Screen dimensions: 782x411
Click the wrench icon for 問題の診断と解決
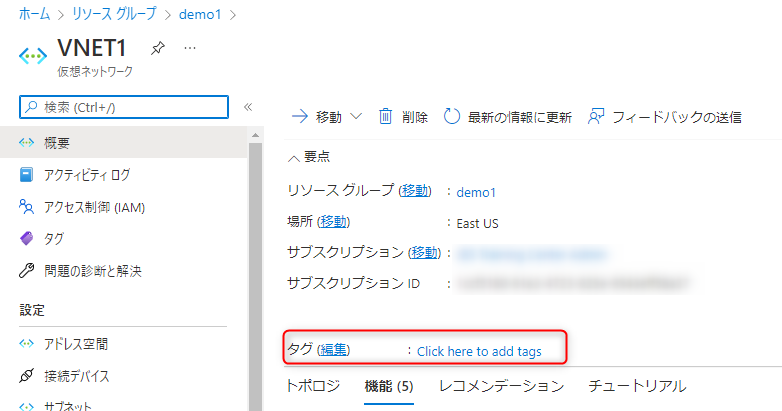26,270
